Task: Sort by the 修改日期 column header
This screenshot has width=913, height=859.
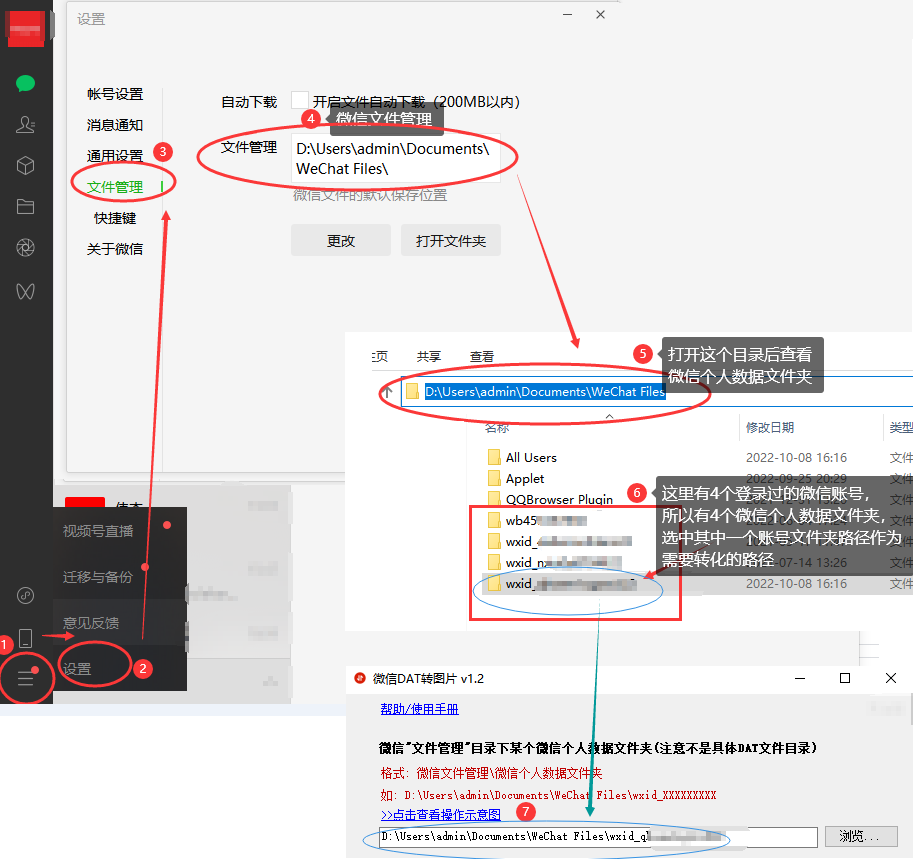Action: (x=770, y=427)
